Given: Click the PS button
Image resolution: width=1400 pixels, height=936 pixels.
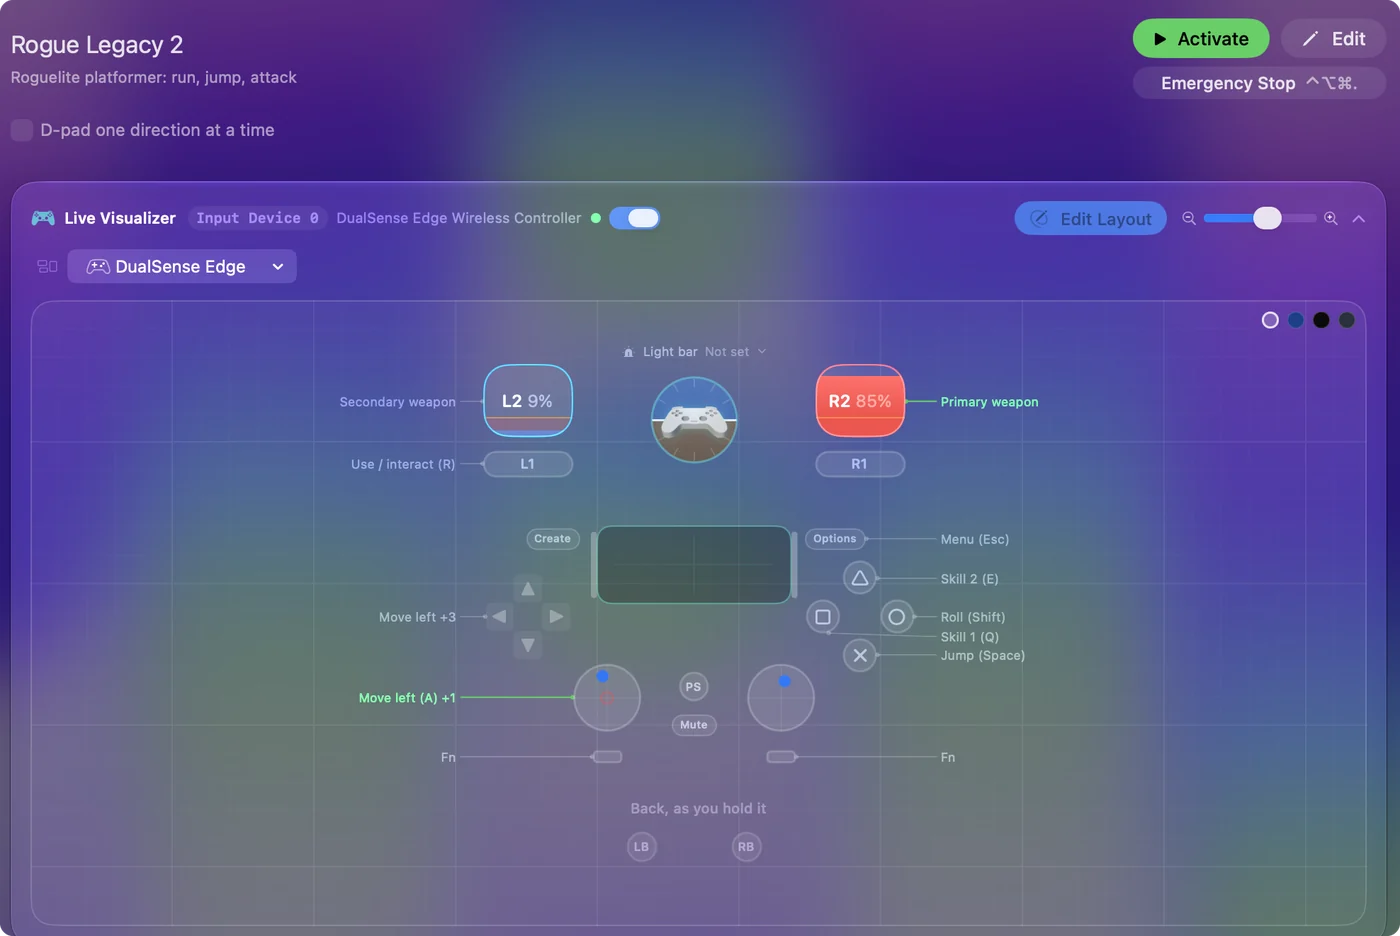Looking at the screenshot, I should pos(693,687).
